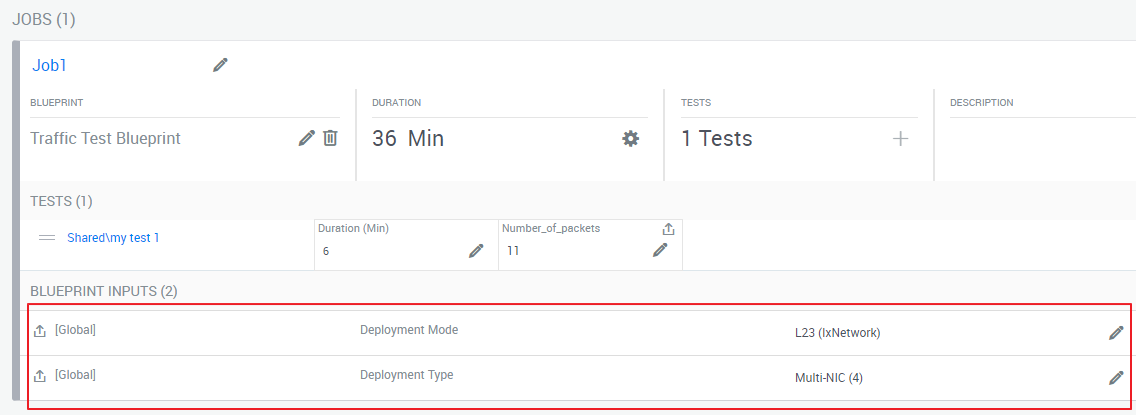
Task: Grab the drag handle beside my test 1
Action: 46,238
